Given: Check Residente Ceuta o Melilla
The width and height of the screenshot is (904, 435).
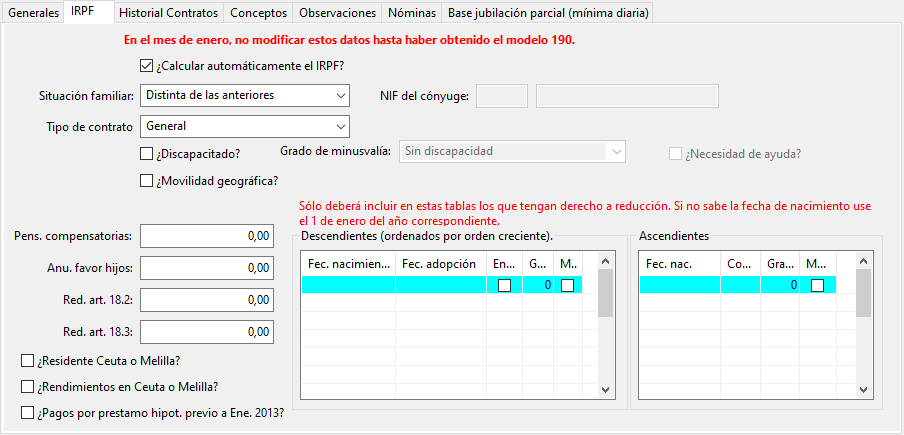Looking at the screenshot, I should tap(27, 361).
